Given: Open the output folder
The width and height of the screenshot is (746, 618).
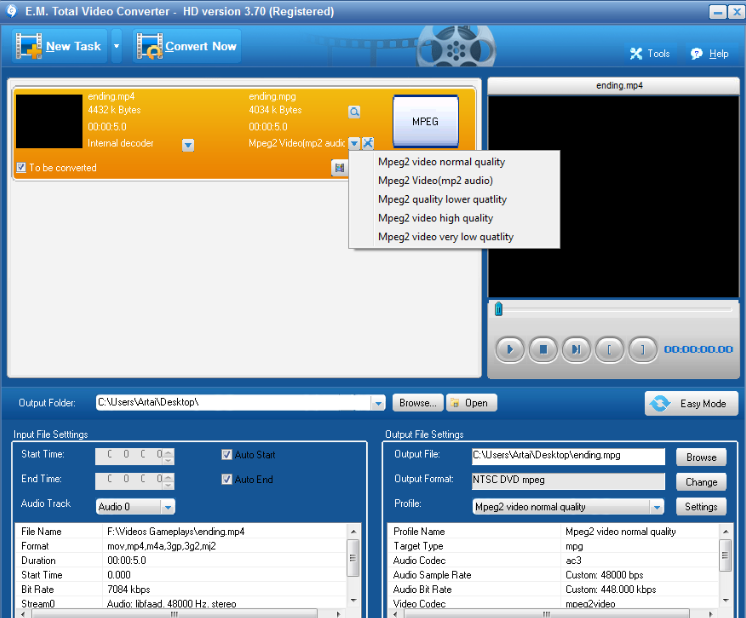Looking at the screenshot, I should click(471, 403).
